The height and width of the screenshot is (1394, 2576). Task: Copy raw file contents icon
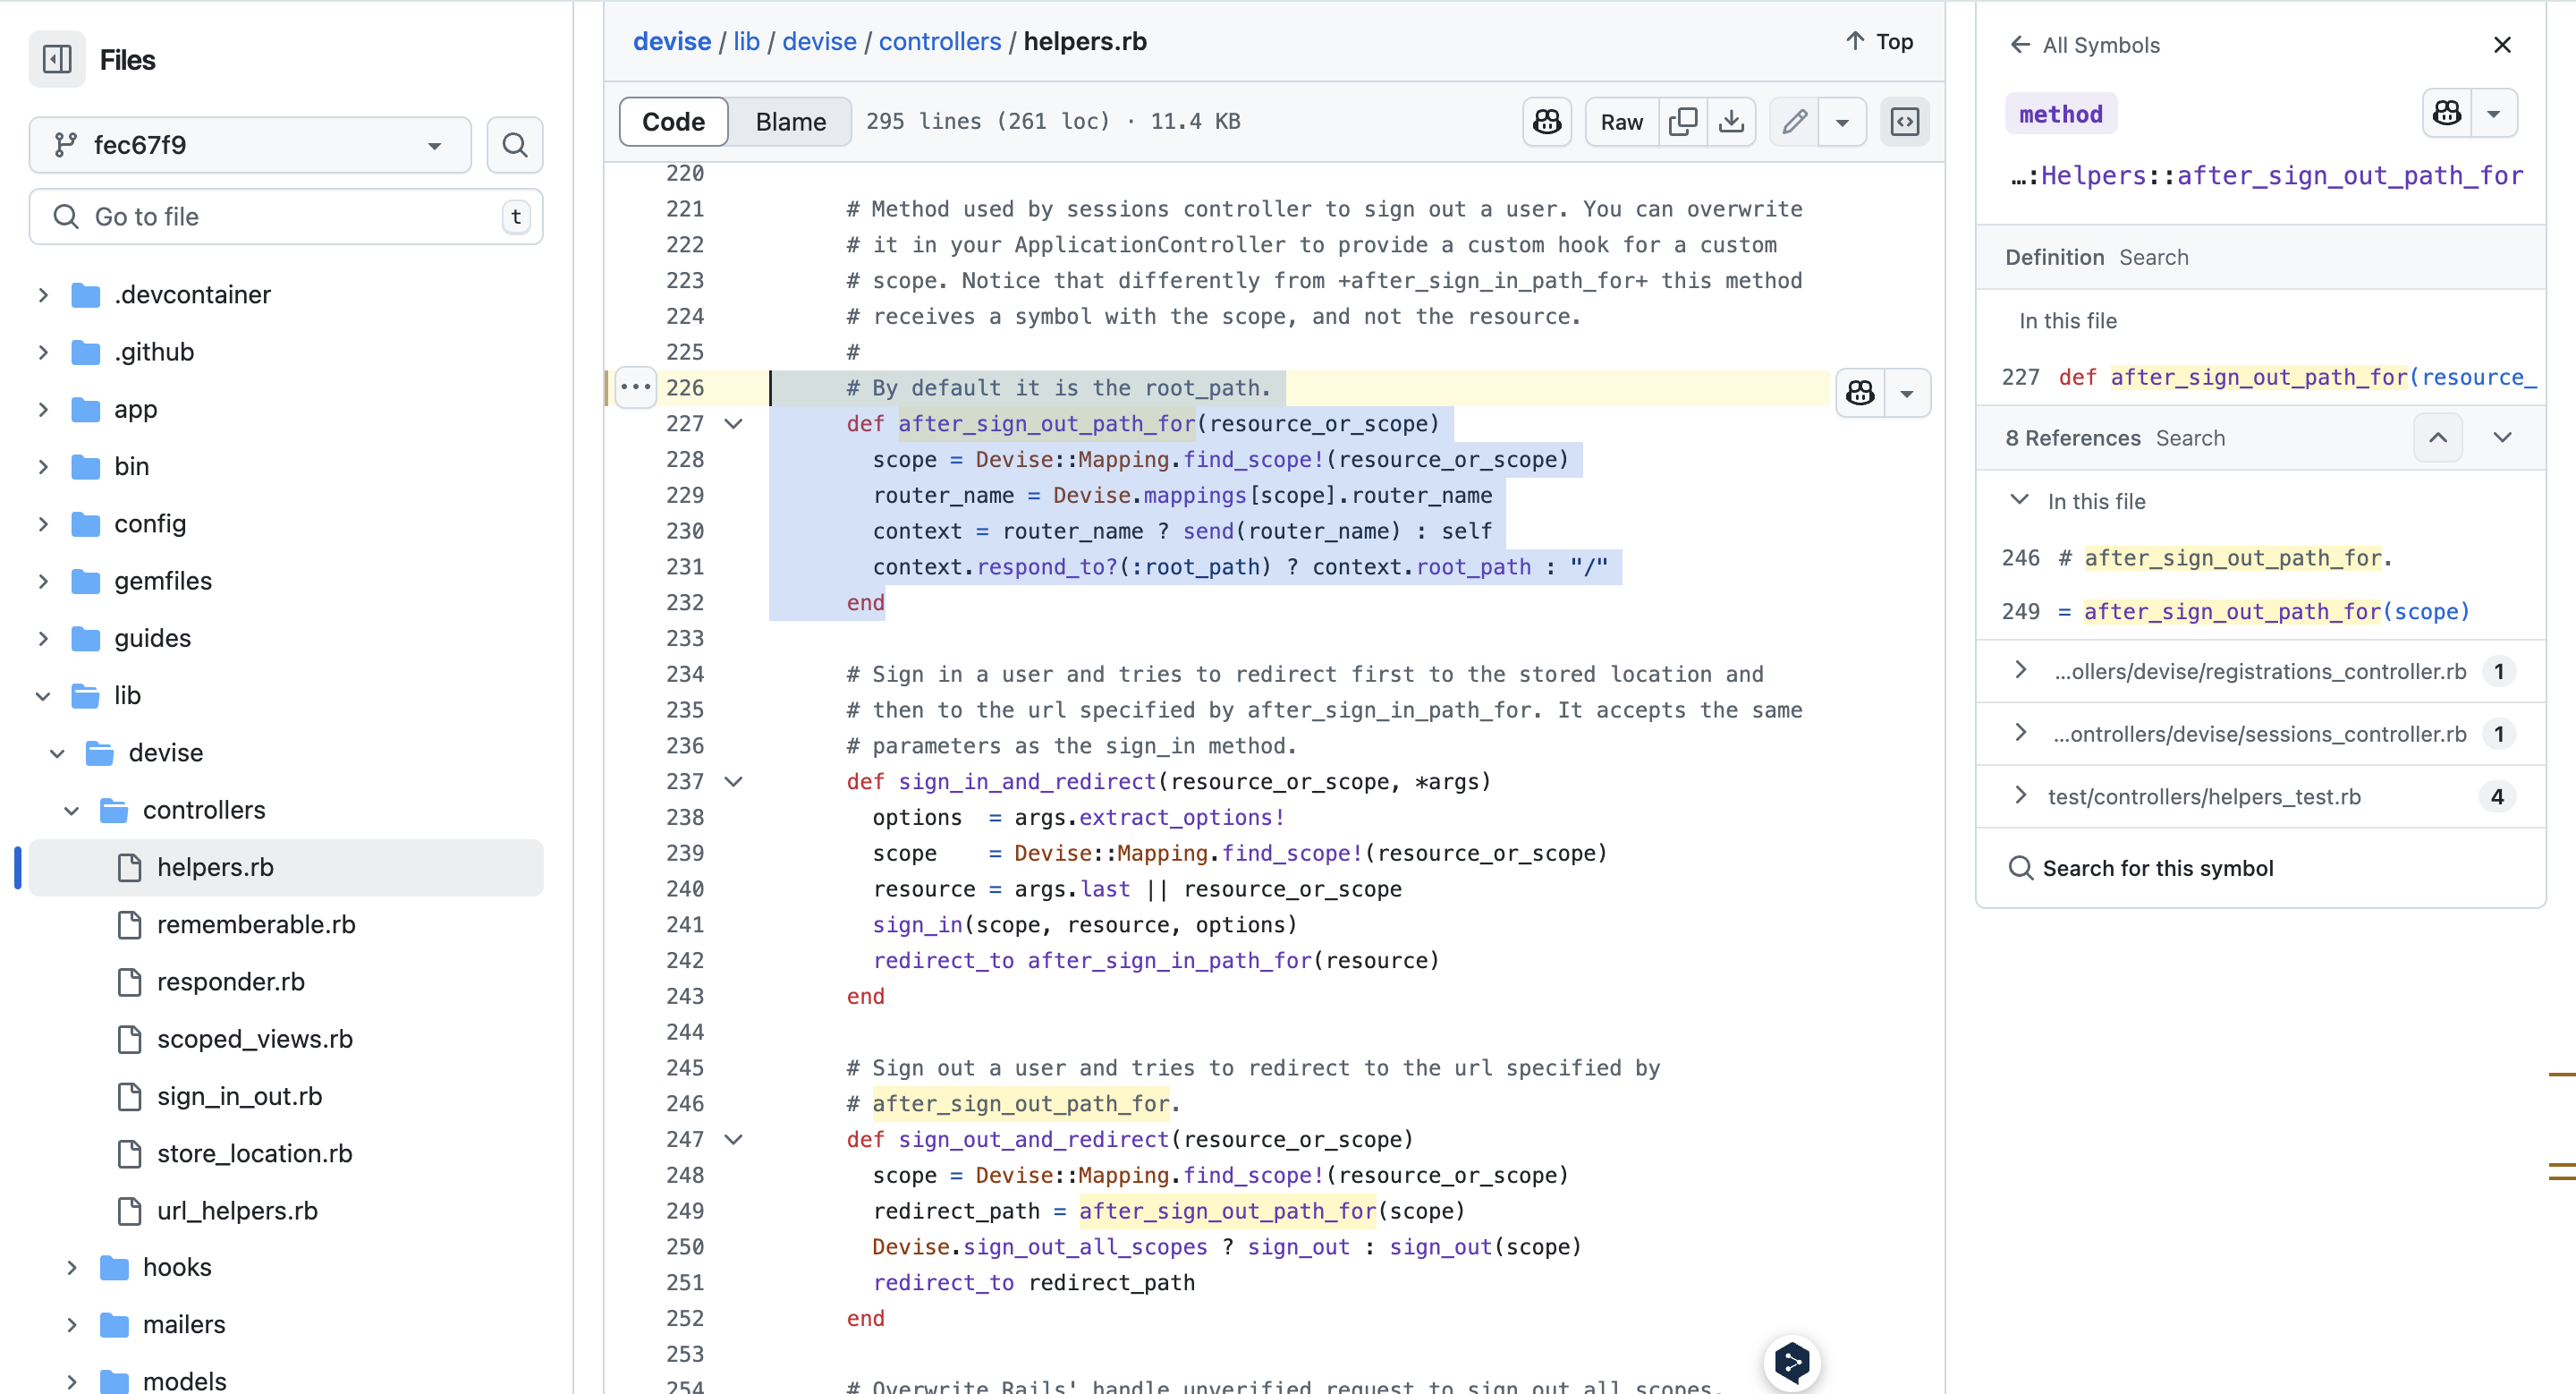1683,122
